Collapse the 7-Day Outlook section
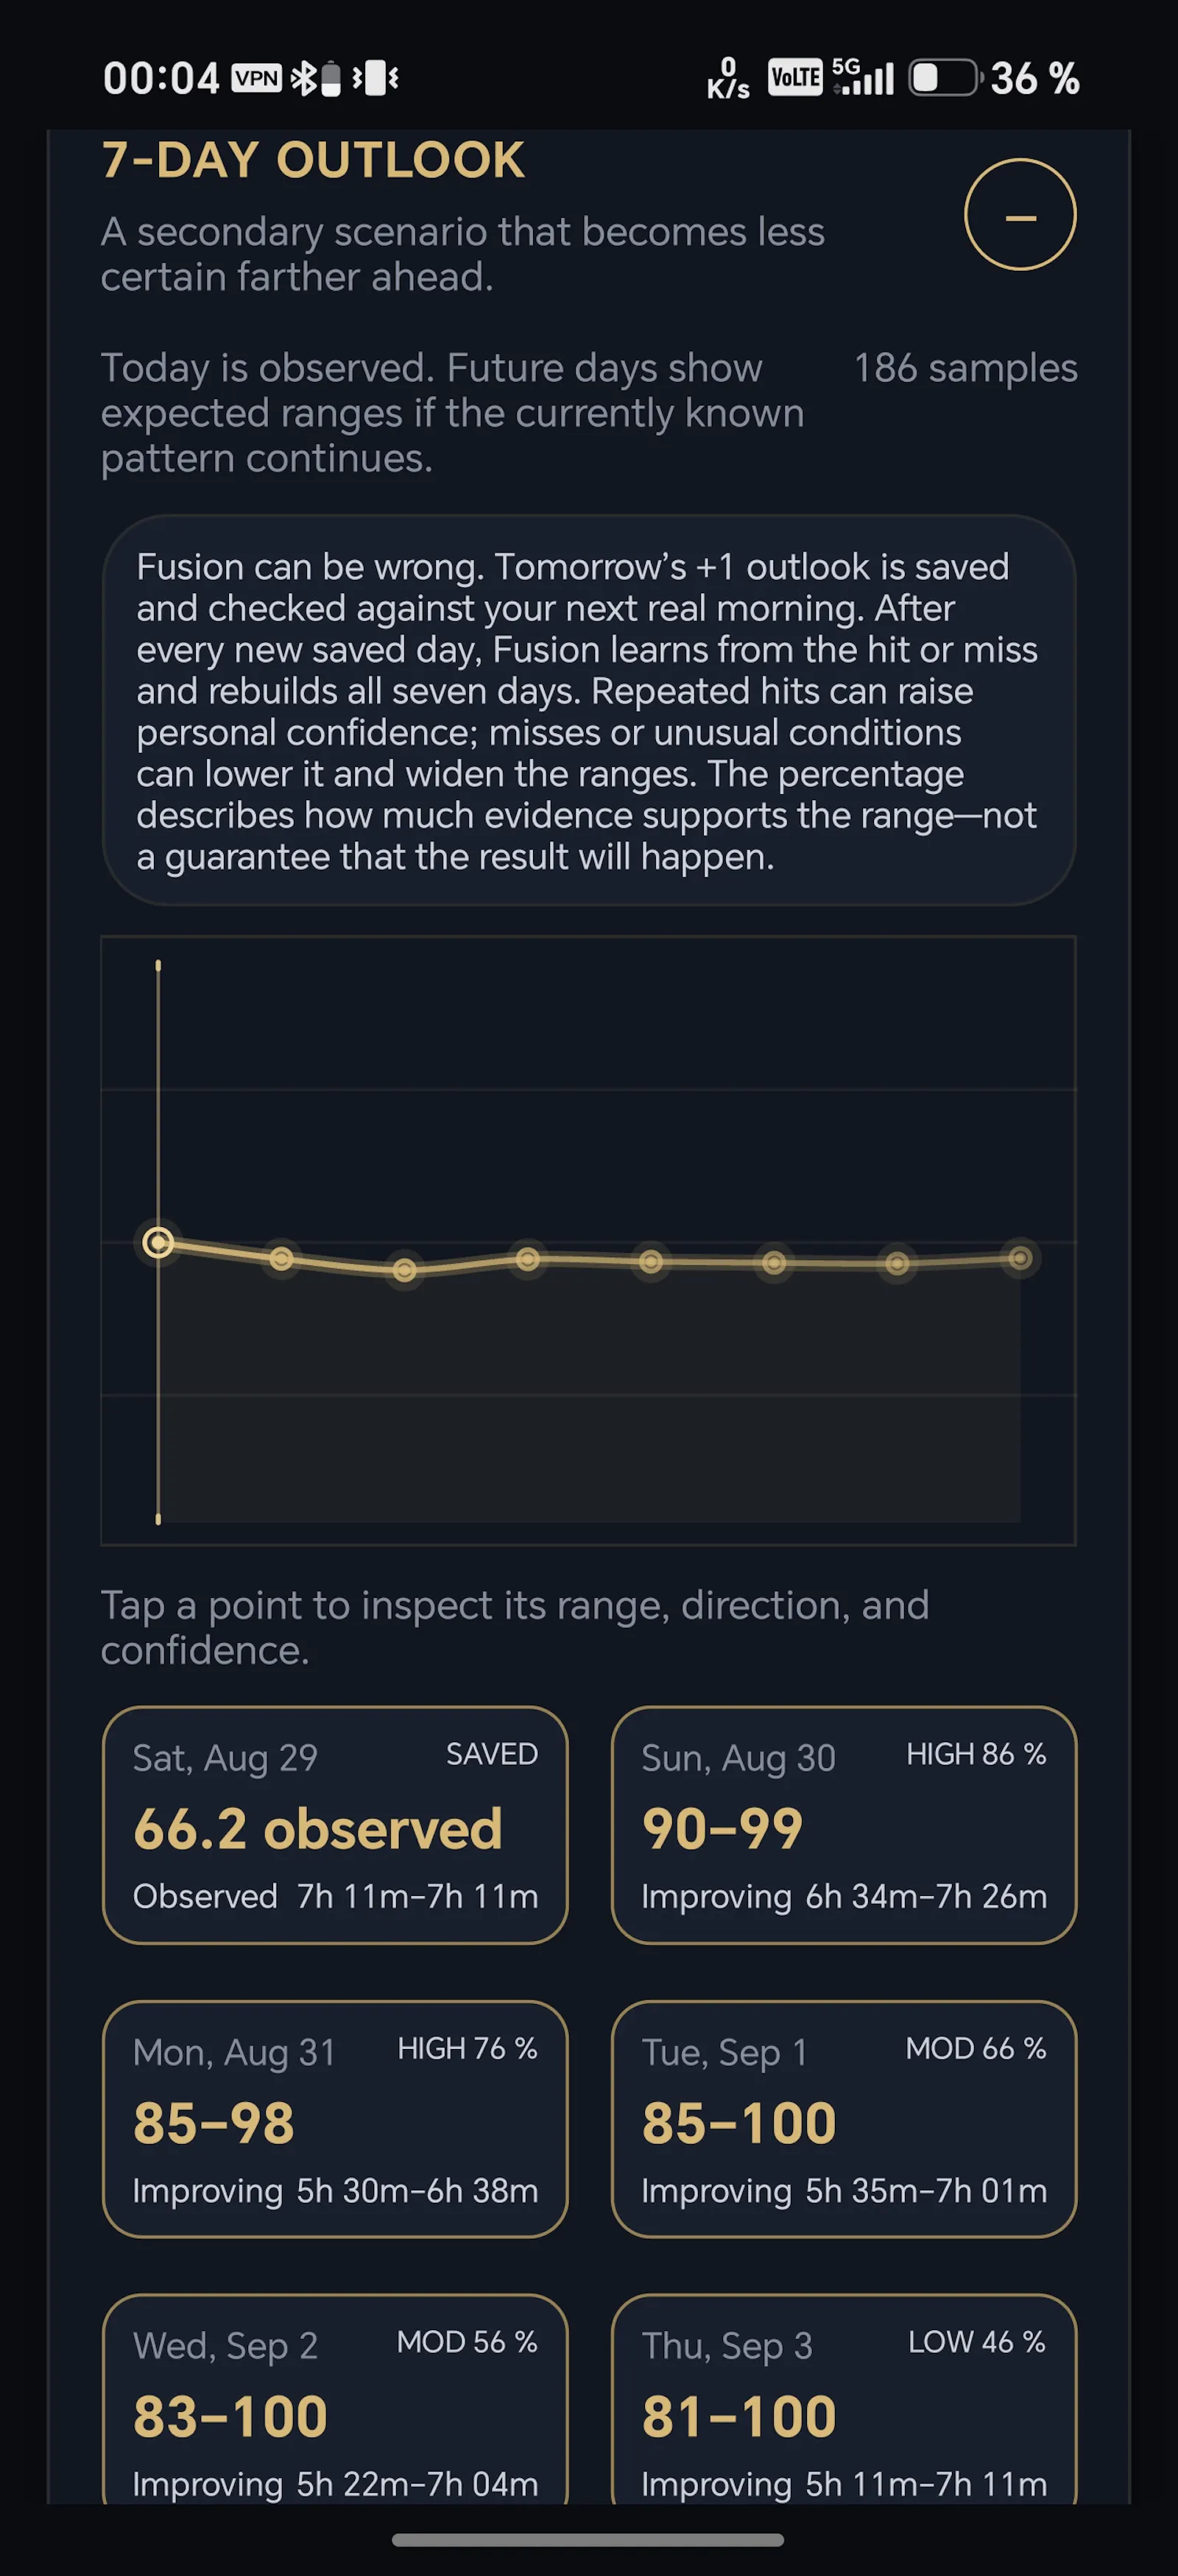1178x2576 pixels. [x=1020, y=215]
